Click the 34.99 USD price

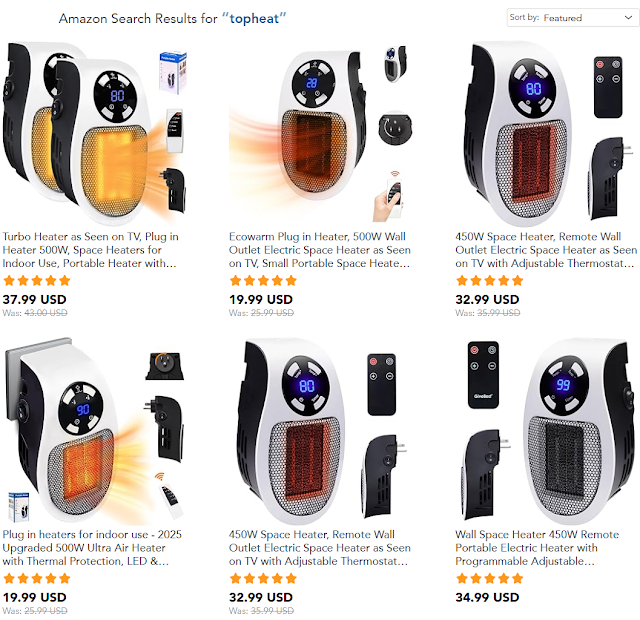(487, 598)
